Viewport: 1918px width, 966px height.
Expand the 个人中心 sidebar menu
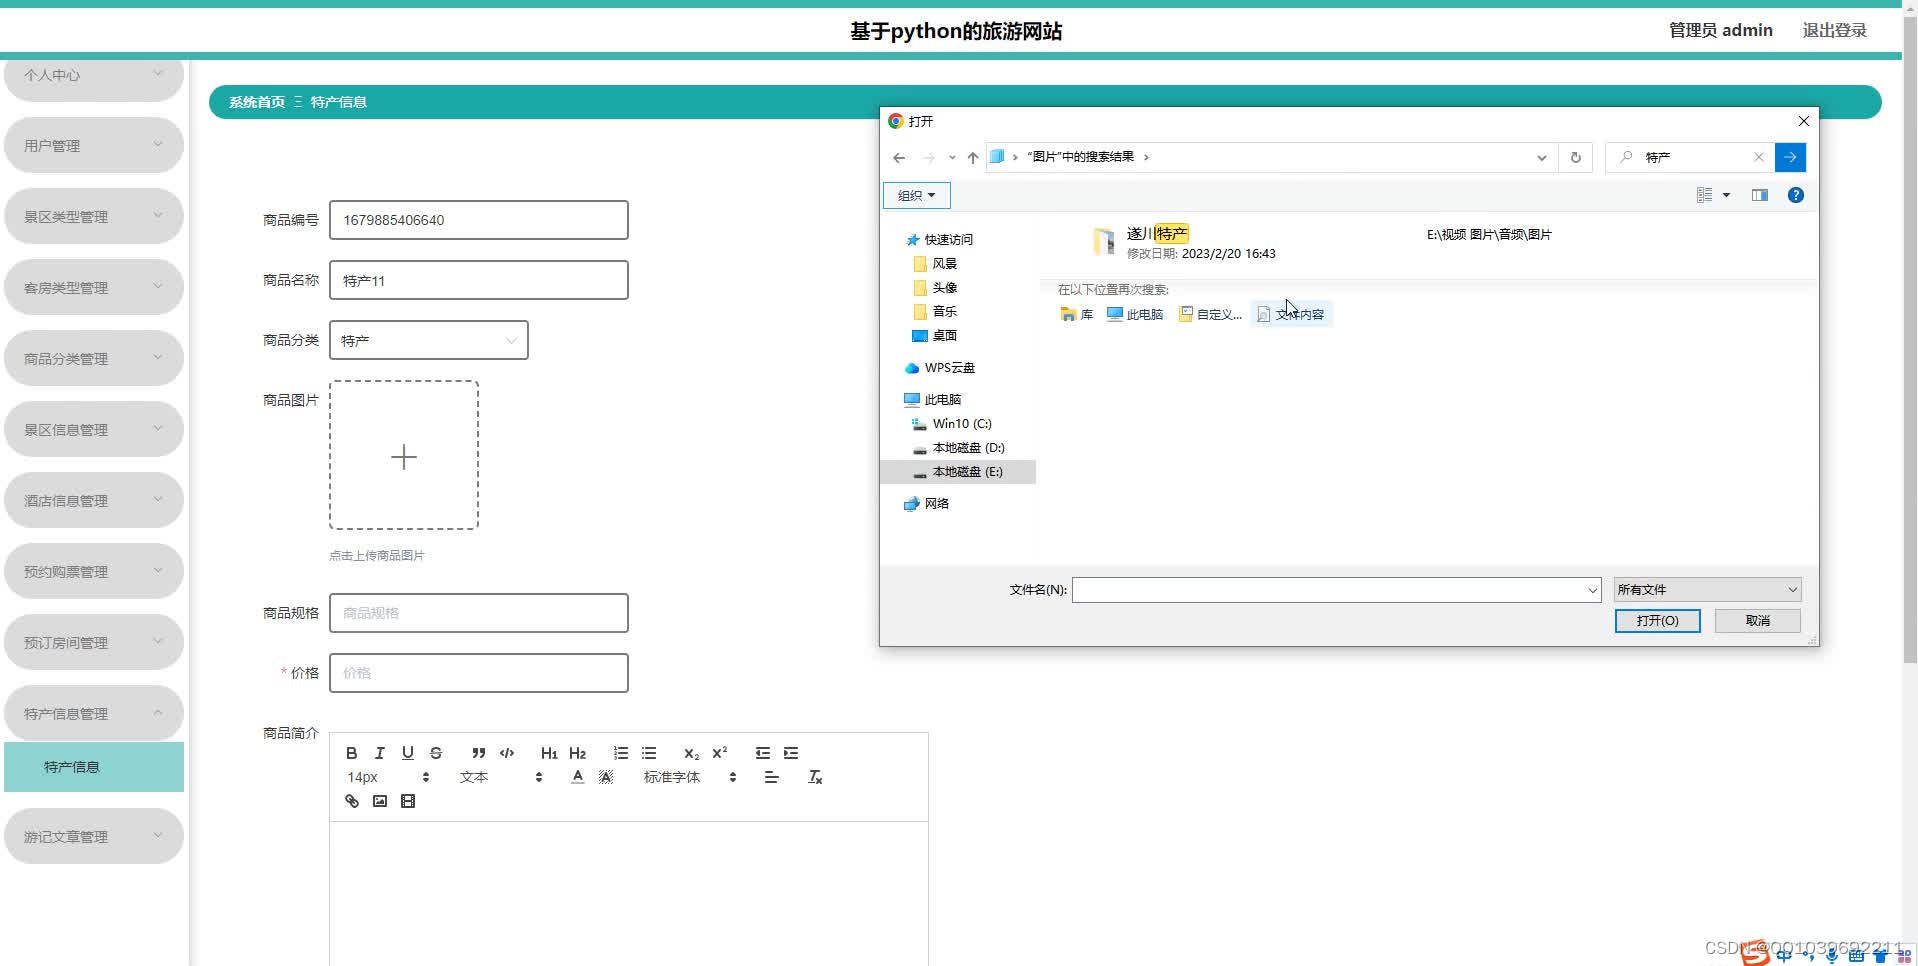pyautogui.click(x=94, y=75)
